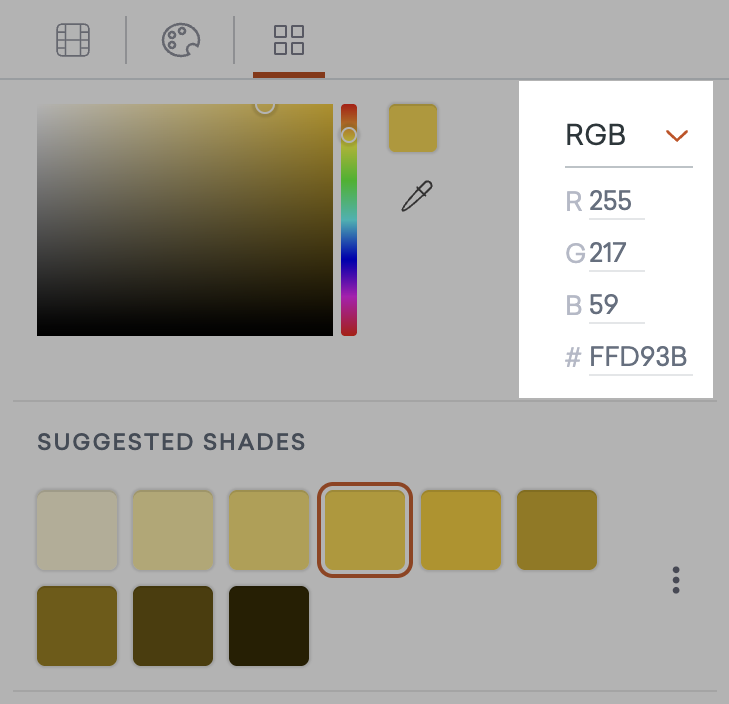Click the saturation gradient picker area

185,219
